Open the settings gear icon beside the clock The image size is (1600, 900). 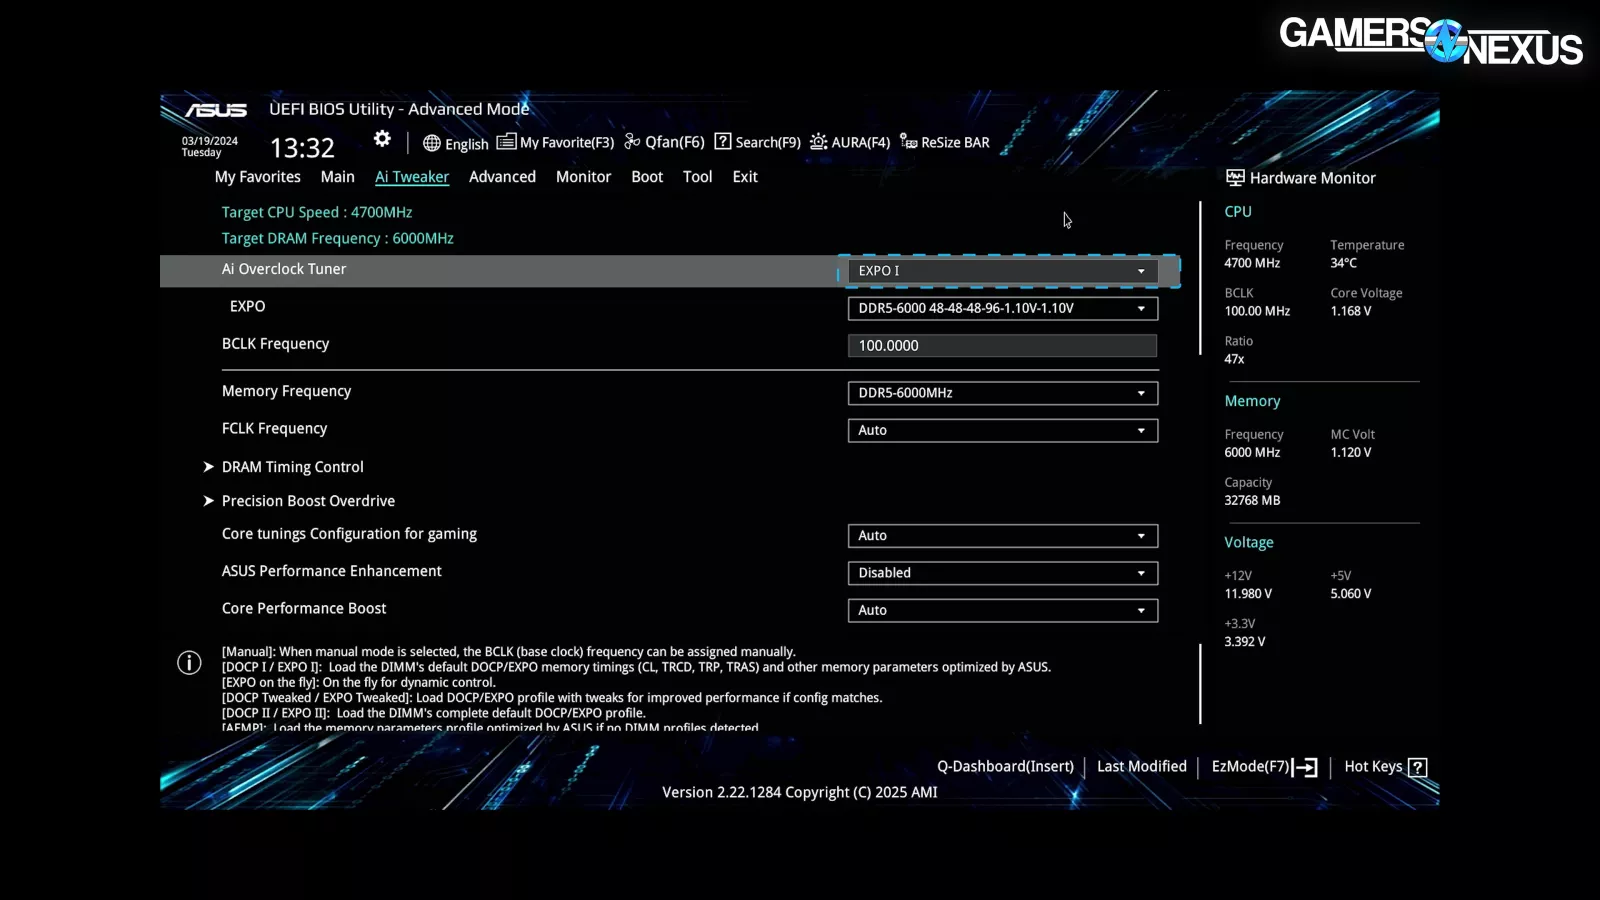point(382,139)
